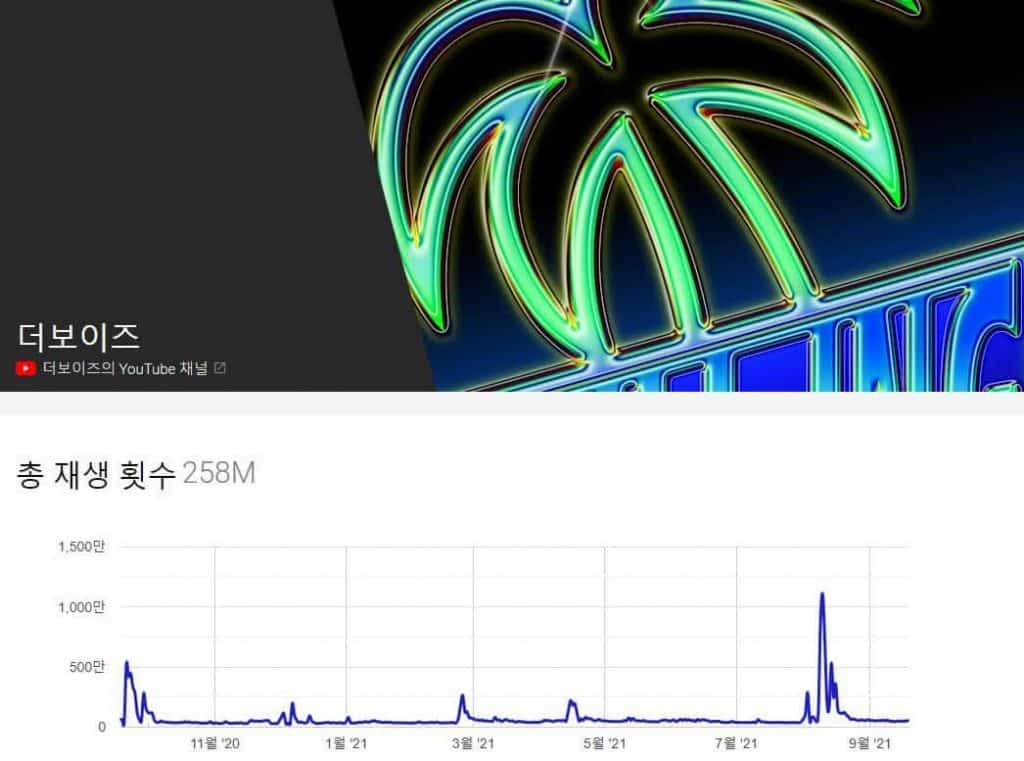Open the 더보이즈의 YouTube 채널 link
The image size is (1024, 761).
pyautogui.click(x=124, y=368)
